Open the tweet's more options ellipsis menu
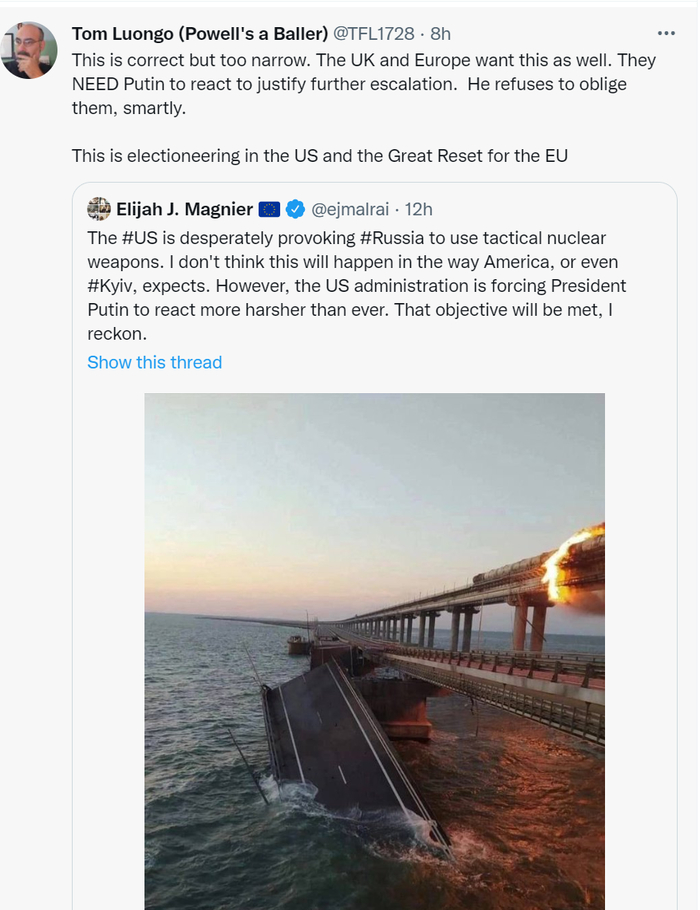Image resolution: width=700 pixels, height=910 pixels. pos(666,33)
